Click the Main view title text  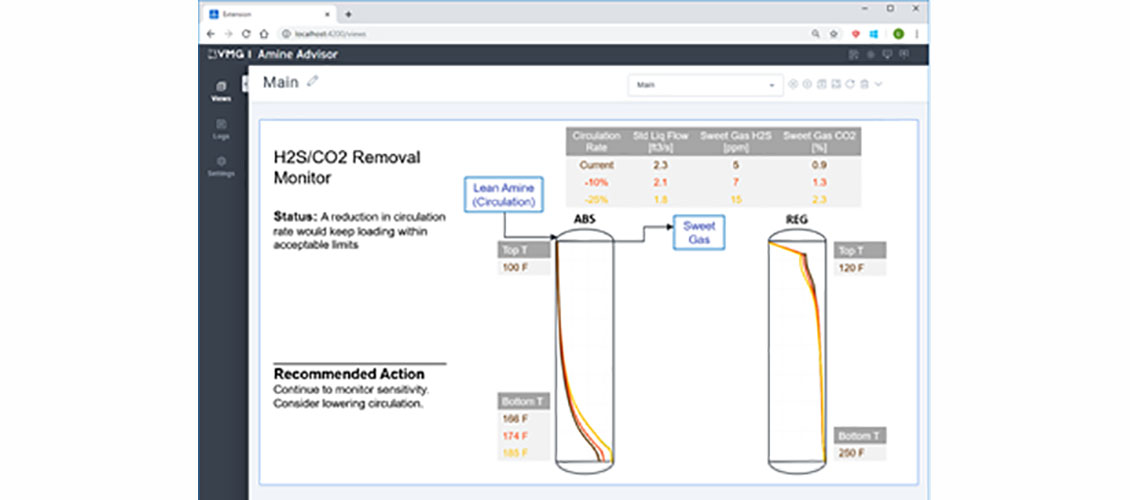(280, 82)
